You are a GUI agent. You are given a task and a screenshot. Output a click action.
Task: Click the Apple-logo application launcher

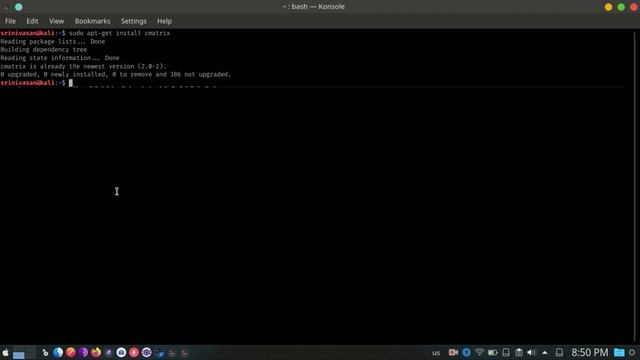(x=5, y=353)
